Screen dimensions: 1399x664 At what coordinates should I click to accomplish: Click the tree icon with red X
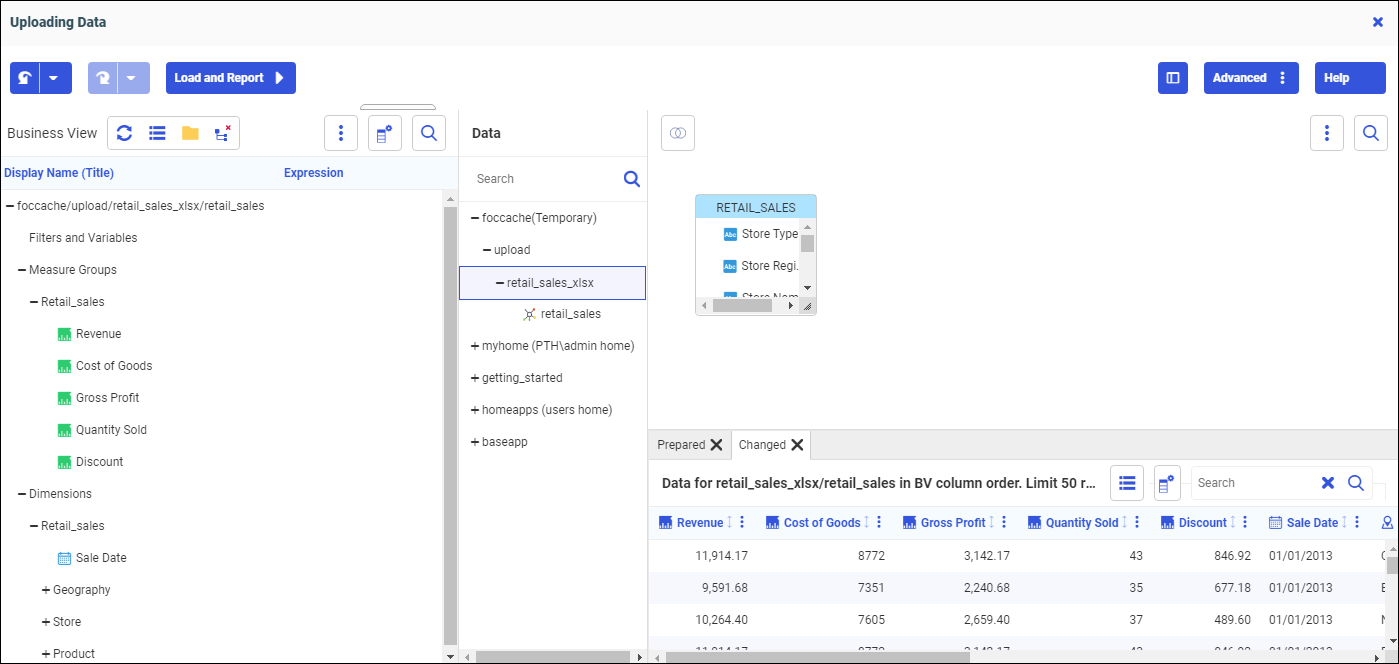222,133
